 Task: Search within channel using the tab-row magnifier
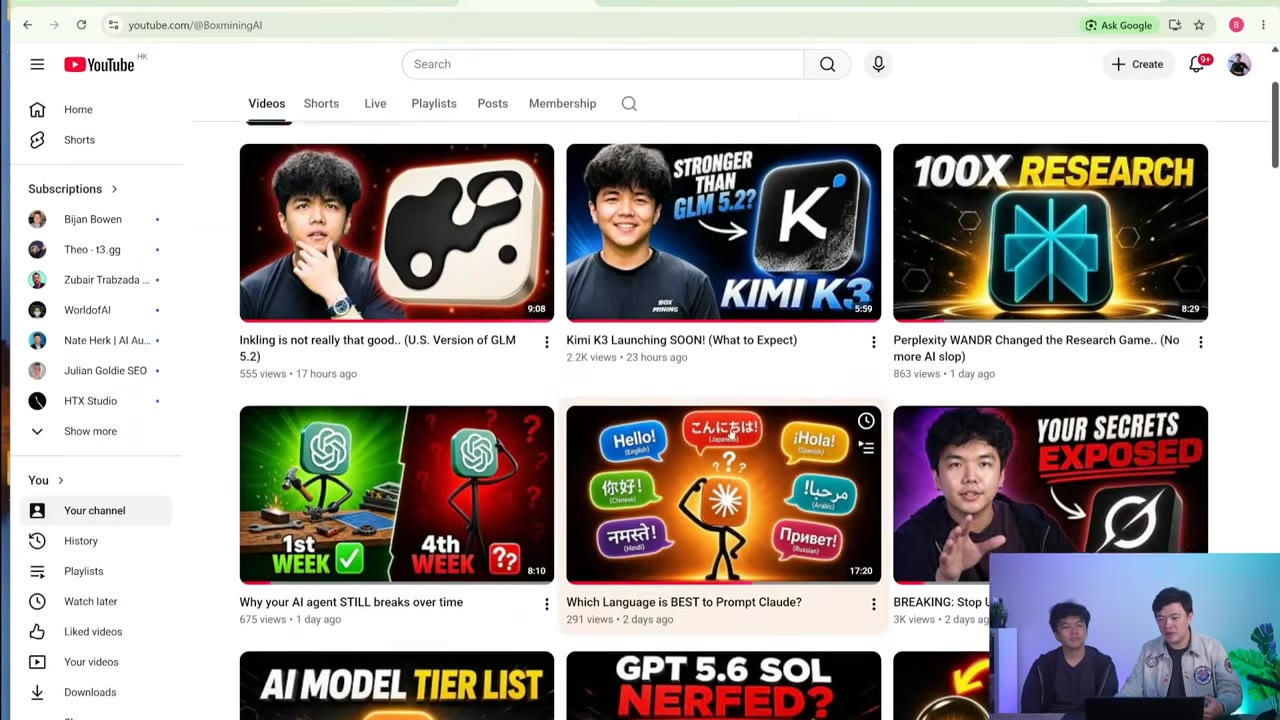click(x=629, y=103)
